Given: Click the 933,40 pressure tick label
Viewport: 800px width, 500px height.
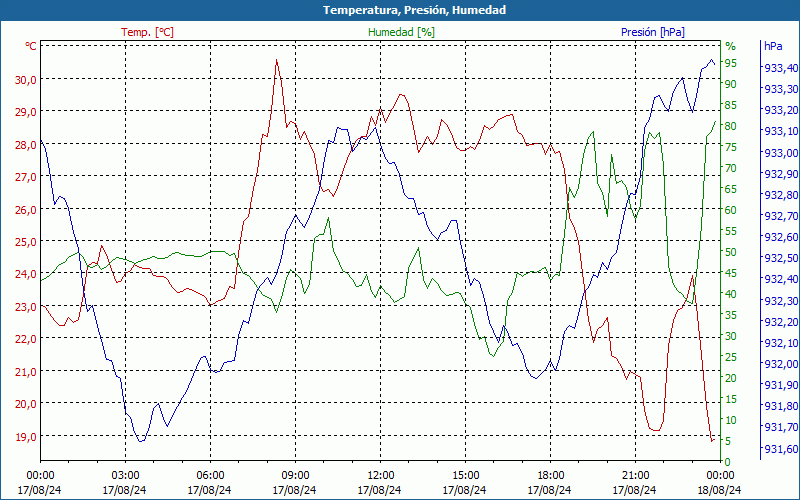Looking at the screenshot, I should [781, 68].
